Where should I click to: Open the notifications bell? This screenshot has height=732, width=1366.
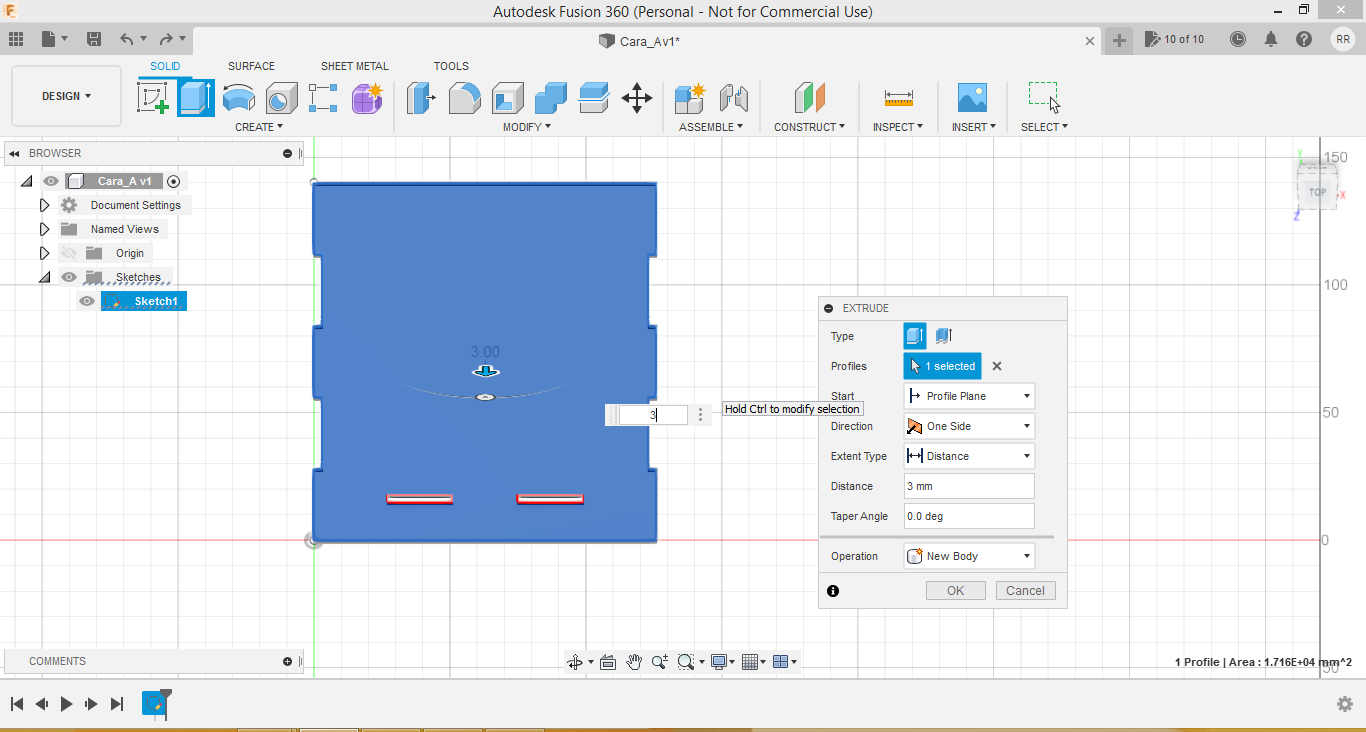[x=1271, y=39]
